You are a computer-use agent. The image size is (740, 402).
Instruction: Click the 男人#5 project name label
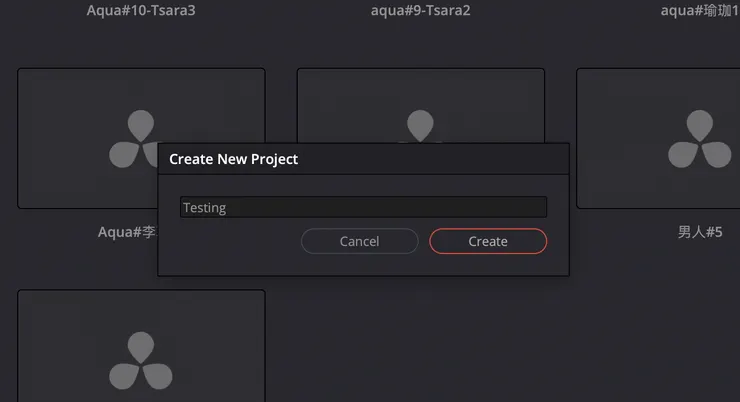pos(700,232)
